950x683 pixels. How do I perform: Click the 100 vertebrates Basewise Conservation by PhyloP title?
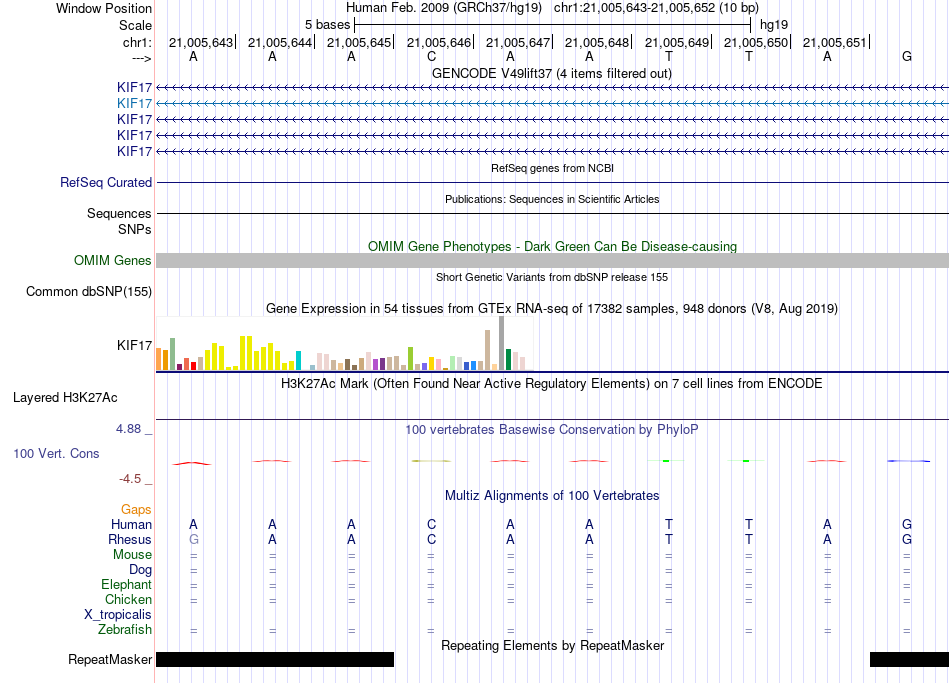pos(552,430)
